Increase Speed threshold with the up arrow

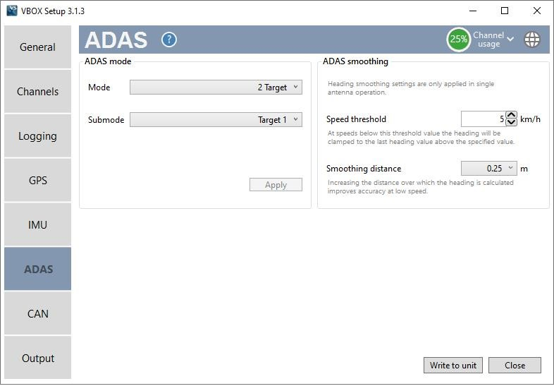pyautogui.click(x=511, y=115)
